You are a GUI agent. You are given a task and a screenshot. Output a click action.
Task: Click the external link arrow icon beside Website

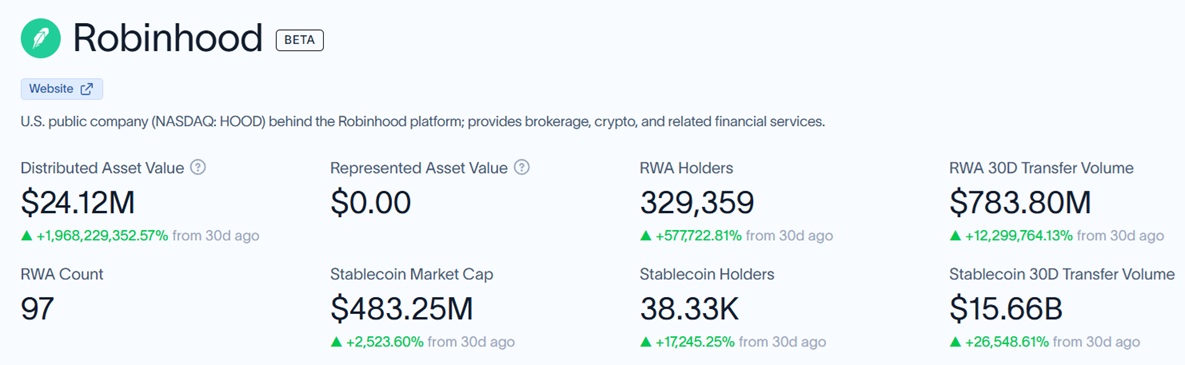pyautogui.click(x=87, y=88)
